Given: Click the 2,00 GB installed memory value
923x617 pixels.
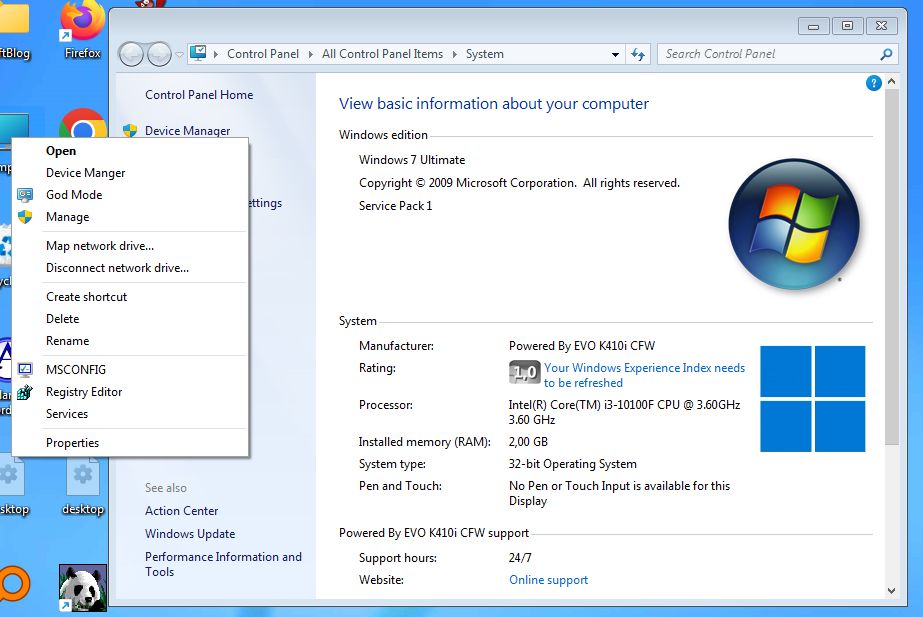Looking at the screenshot, I should pos(528,442).
